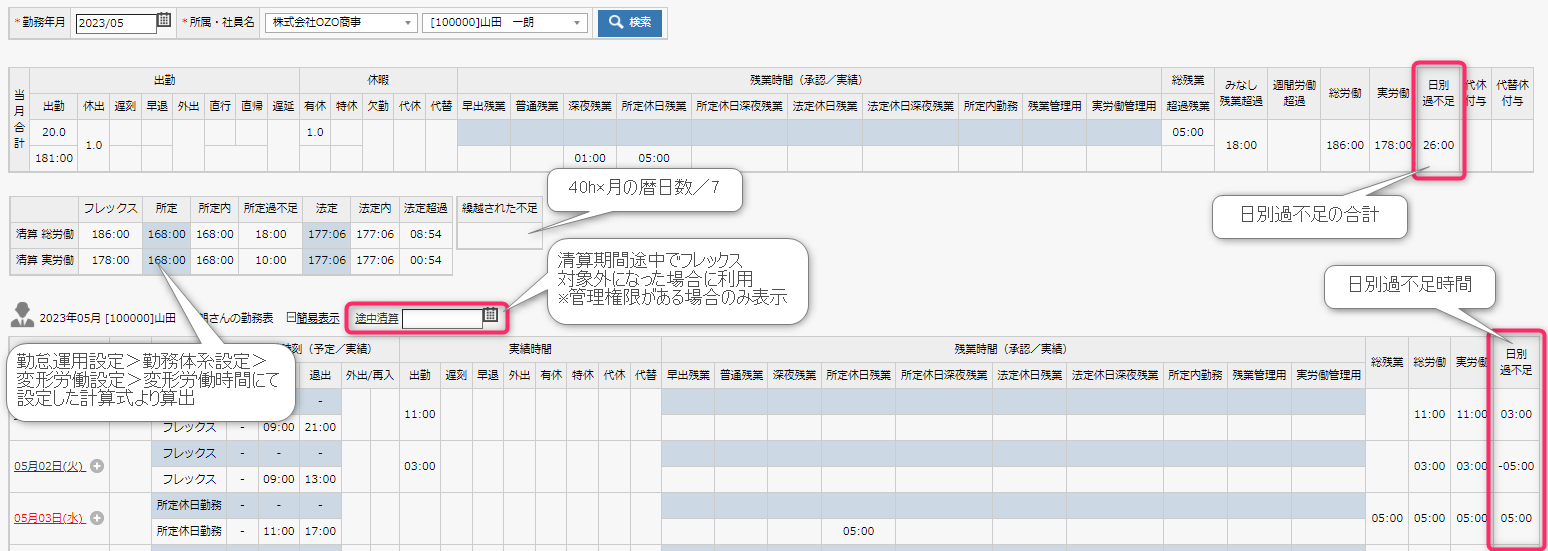This screenshot has height=551, width=1548.
Task: Open the [100000]山田 一朗 employee dropdown
Action: tap(505, 23)
